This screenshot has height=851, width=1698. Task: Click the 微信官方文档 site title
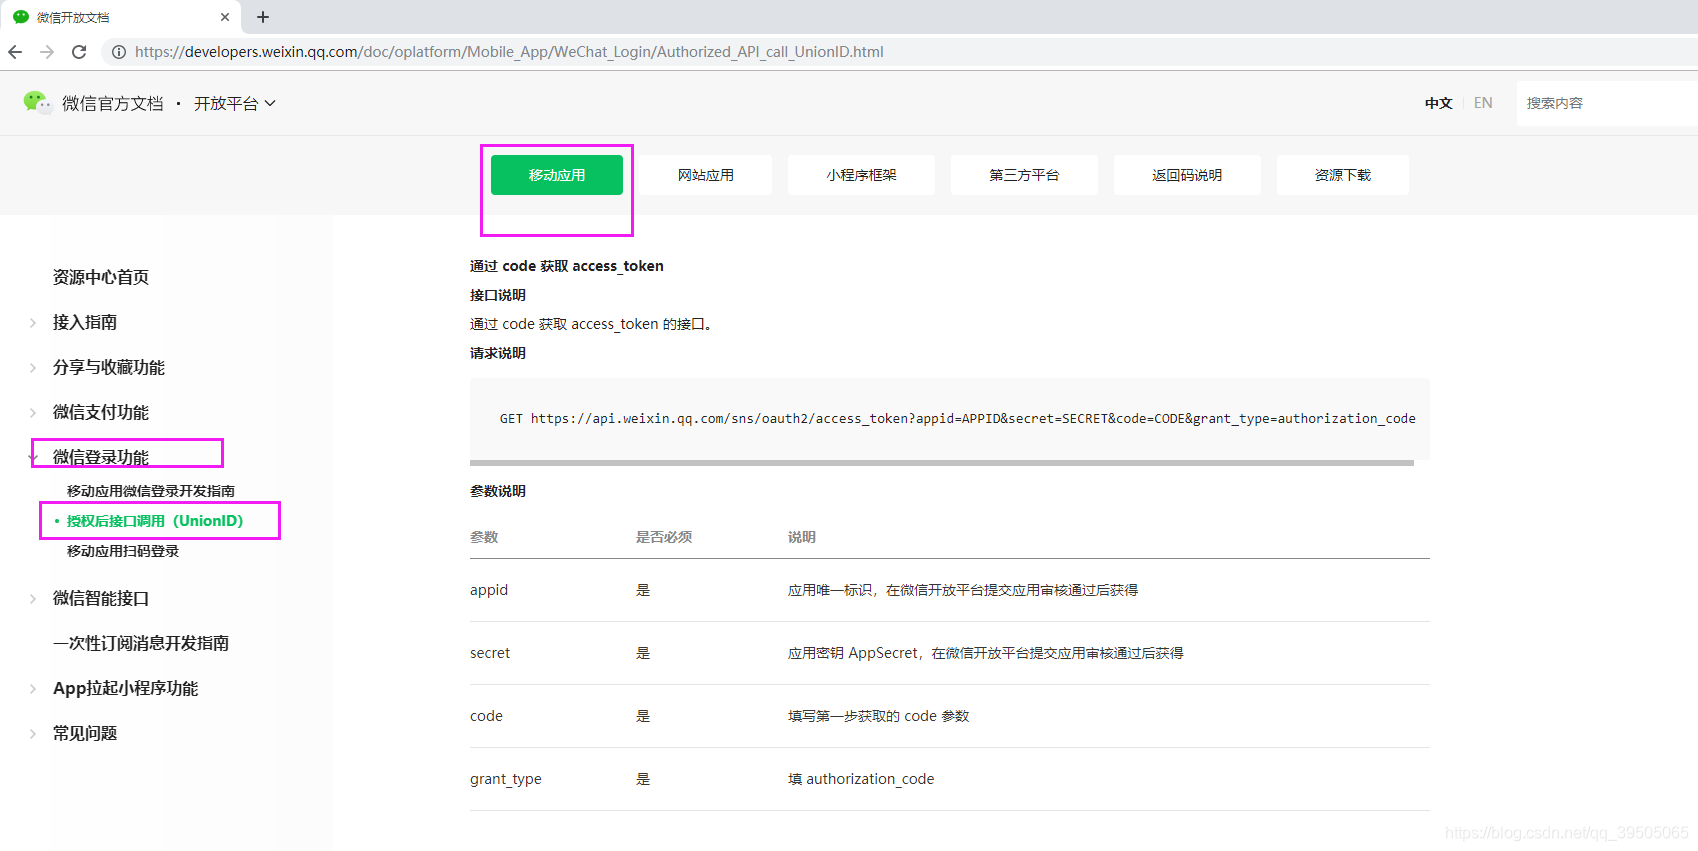pyautogui.click(x=113, y=103)
